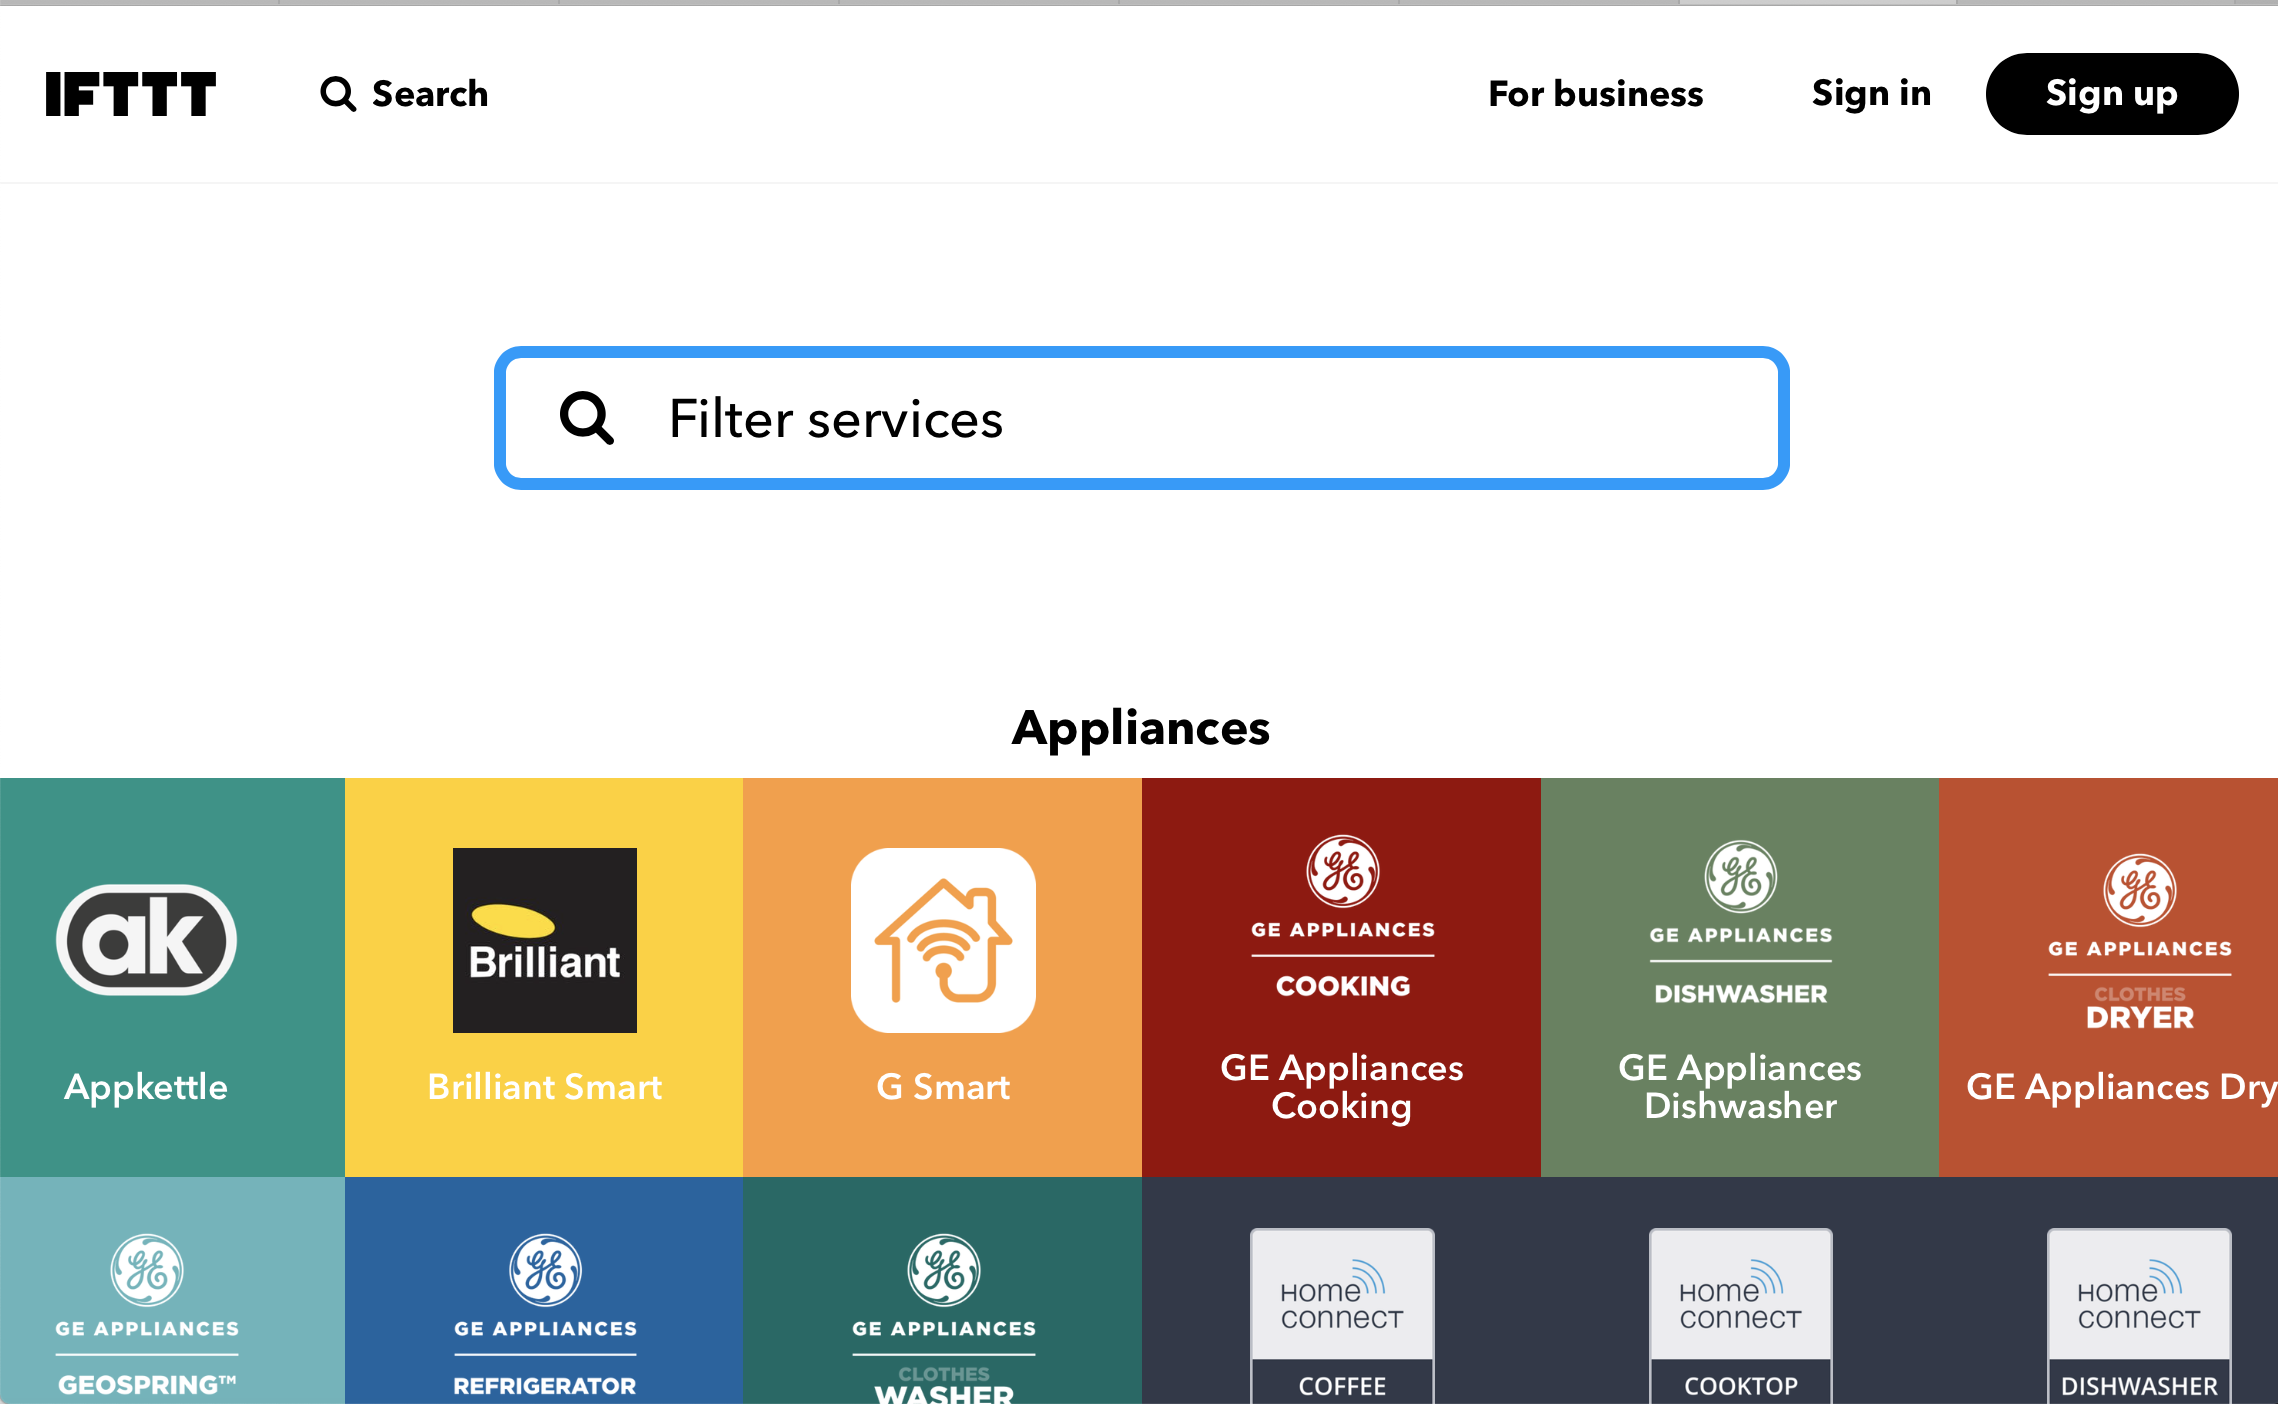Select the G Smart house icon
Image resolution: width=2278 pixels, height=1404 pixels.
pos(943,940)
